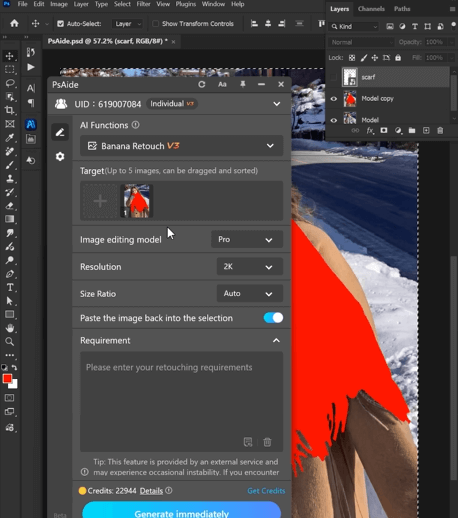Click the red foreground color swatch

tap(7, 379)
